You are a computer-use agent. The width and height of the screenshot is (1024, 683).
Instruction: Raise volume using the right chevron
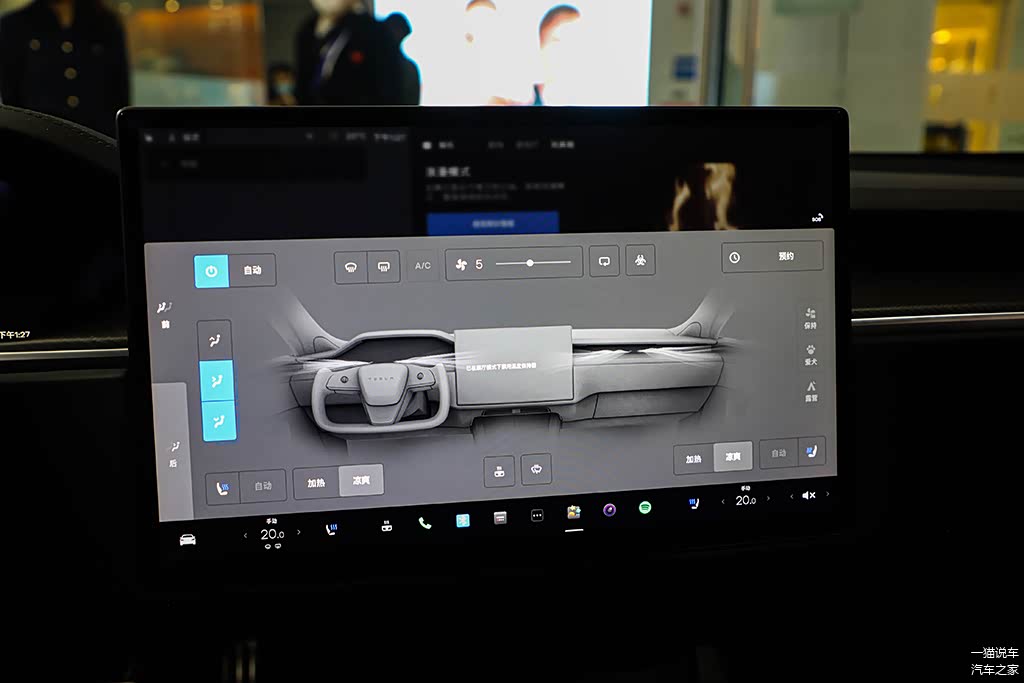(x=827, y=494)
